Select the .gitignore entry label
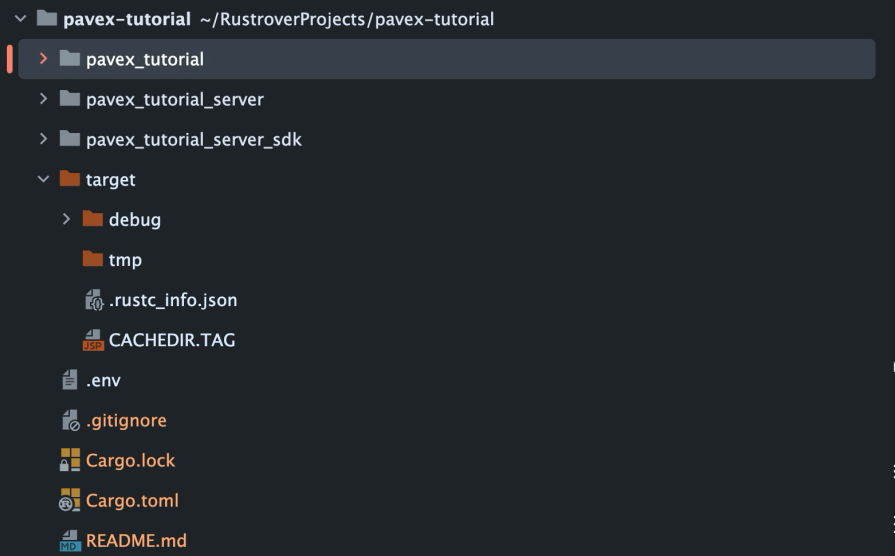This screenshot has width=895, height=556. coord(126,420)
